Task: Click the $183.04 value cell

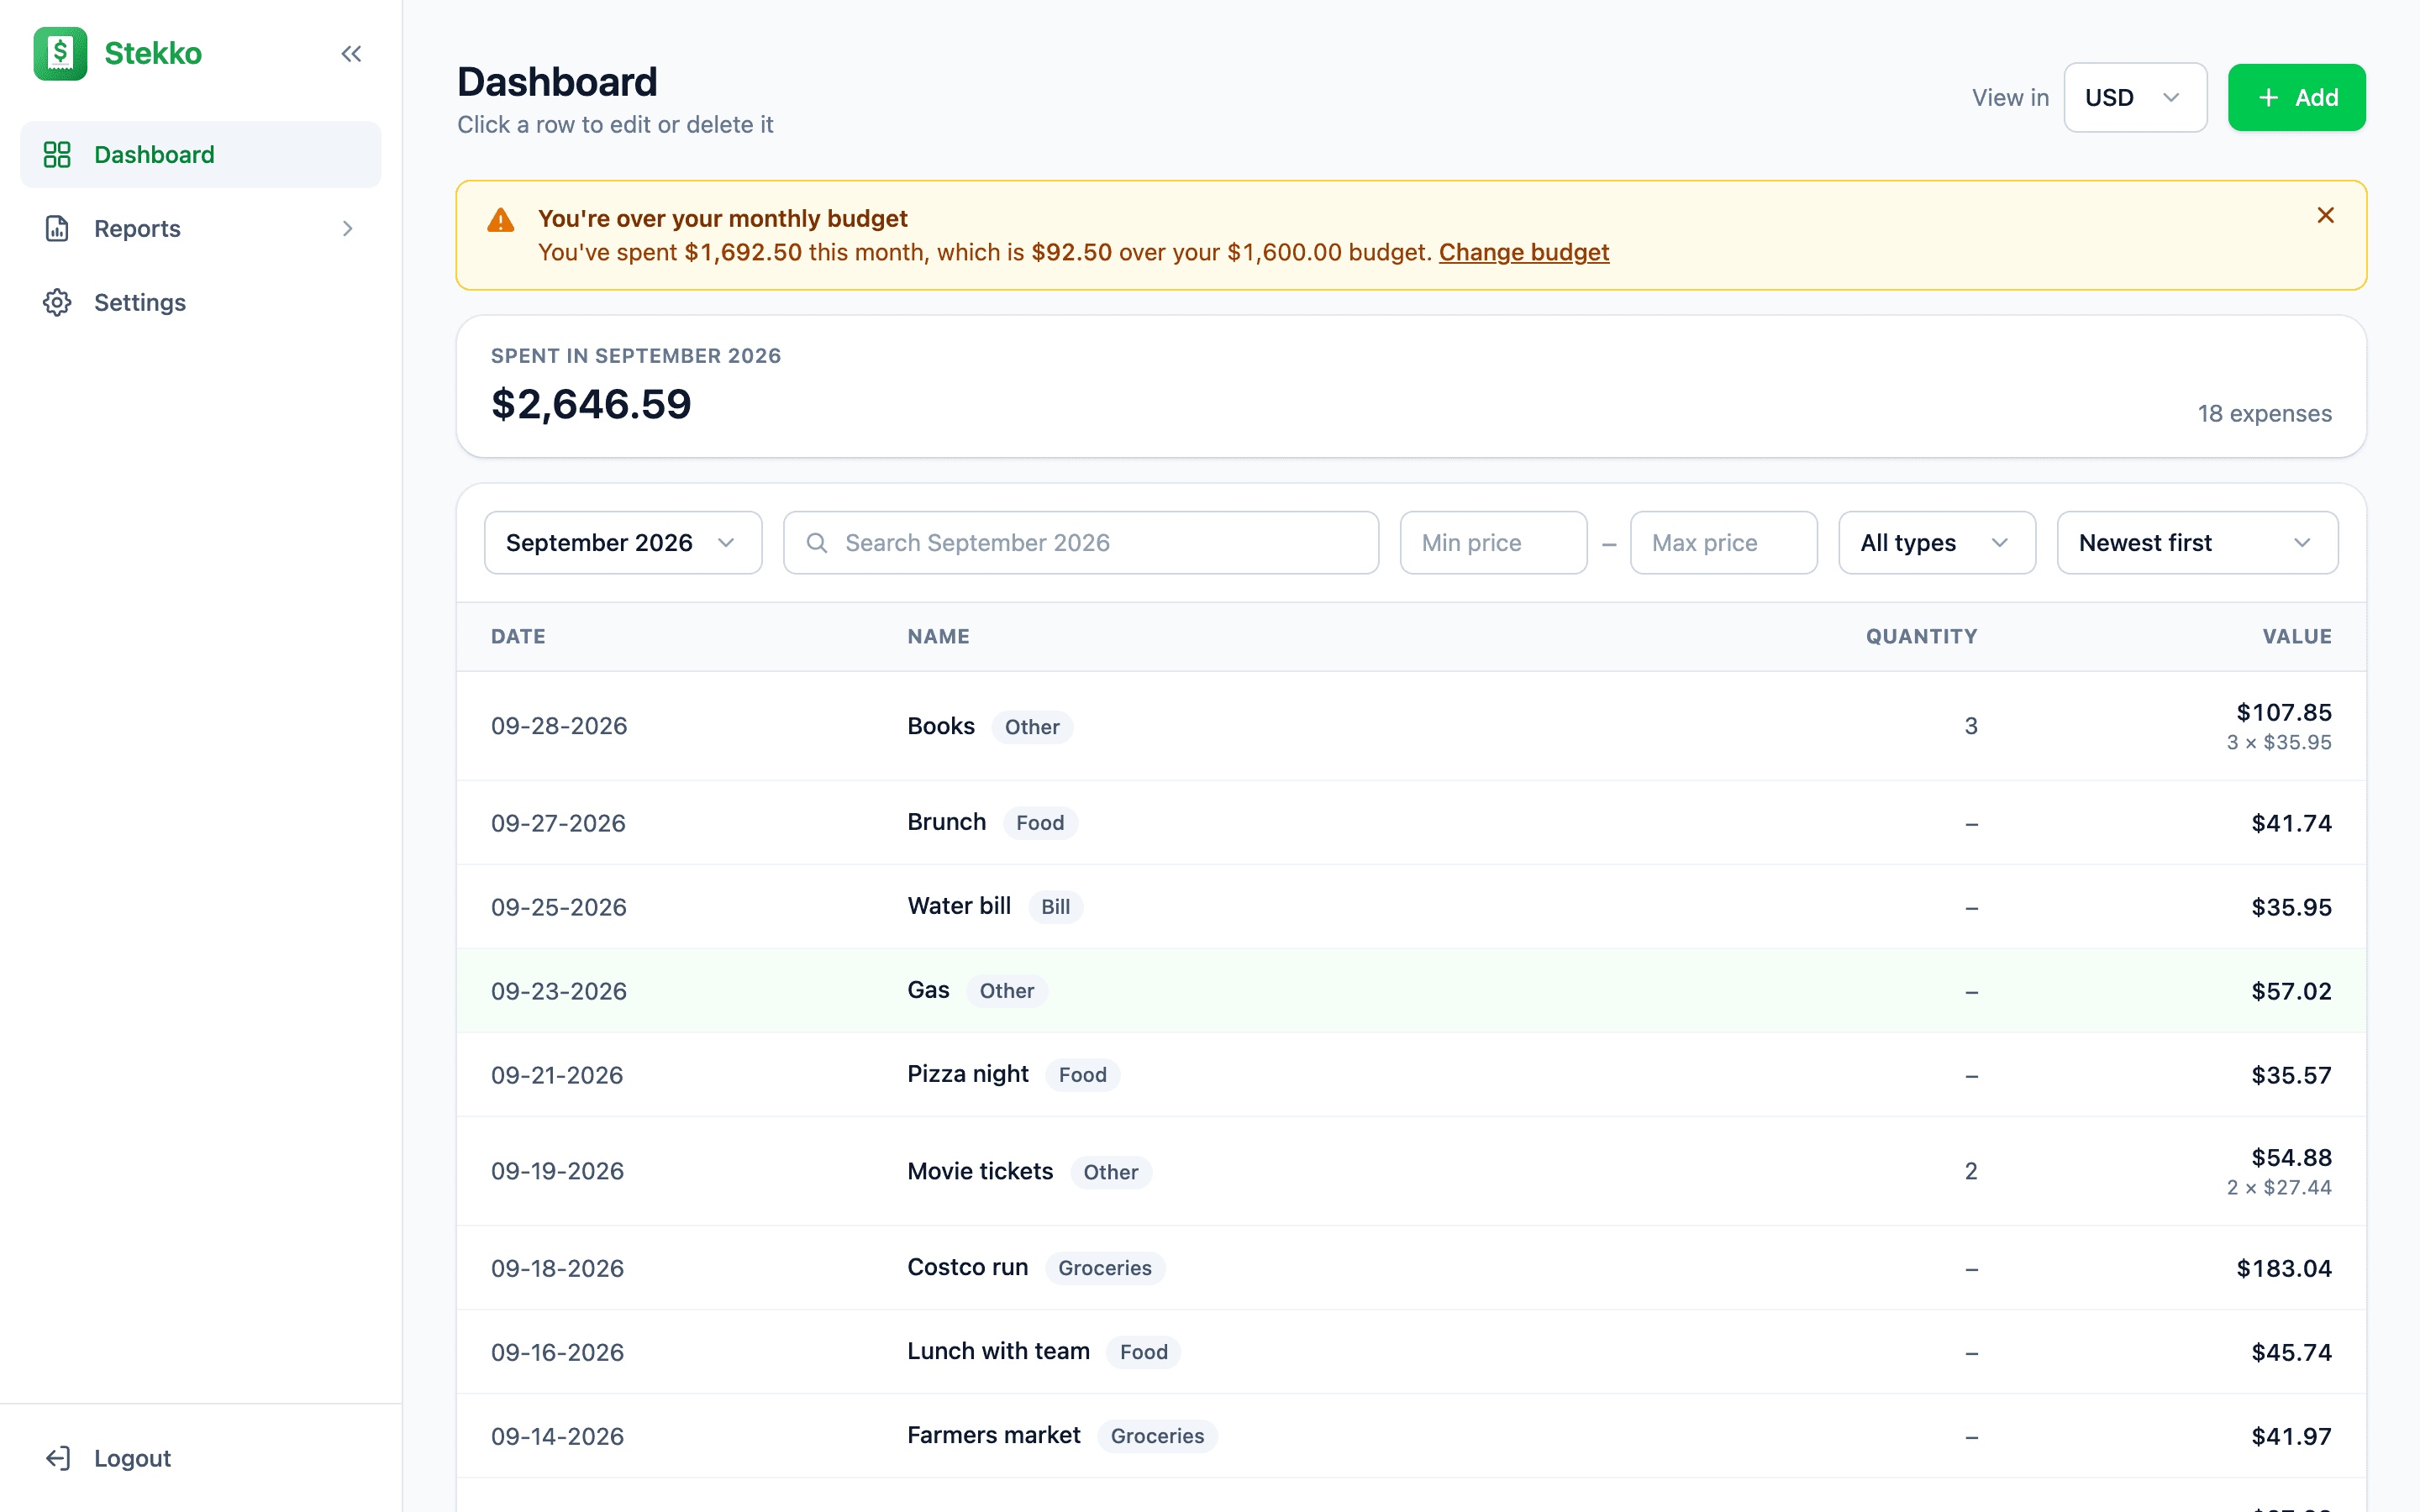Action: point(2284,1268)
